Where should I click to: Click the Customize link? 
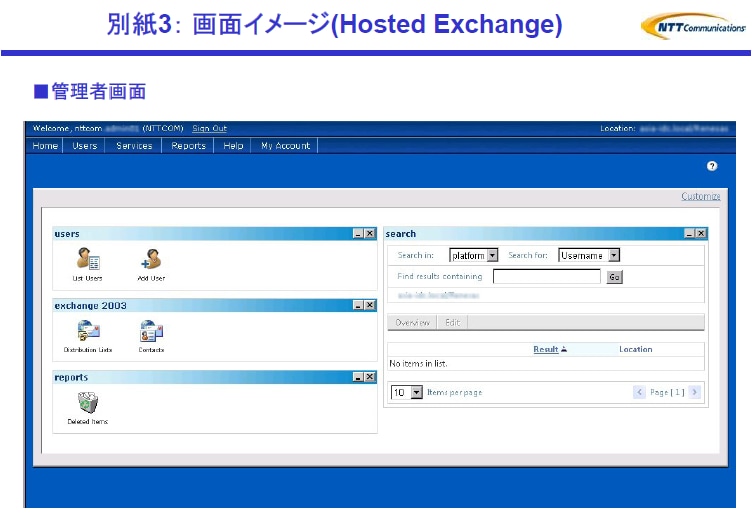coord(701,196)
